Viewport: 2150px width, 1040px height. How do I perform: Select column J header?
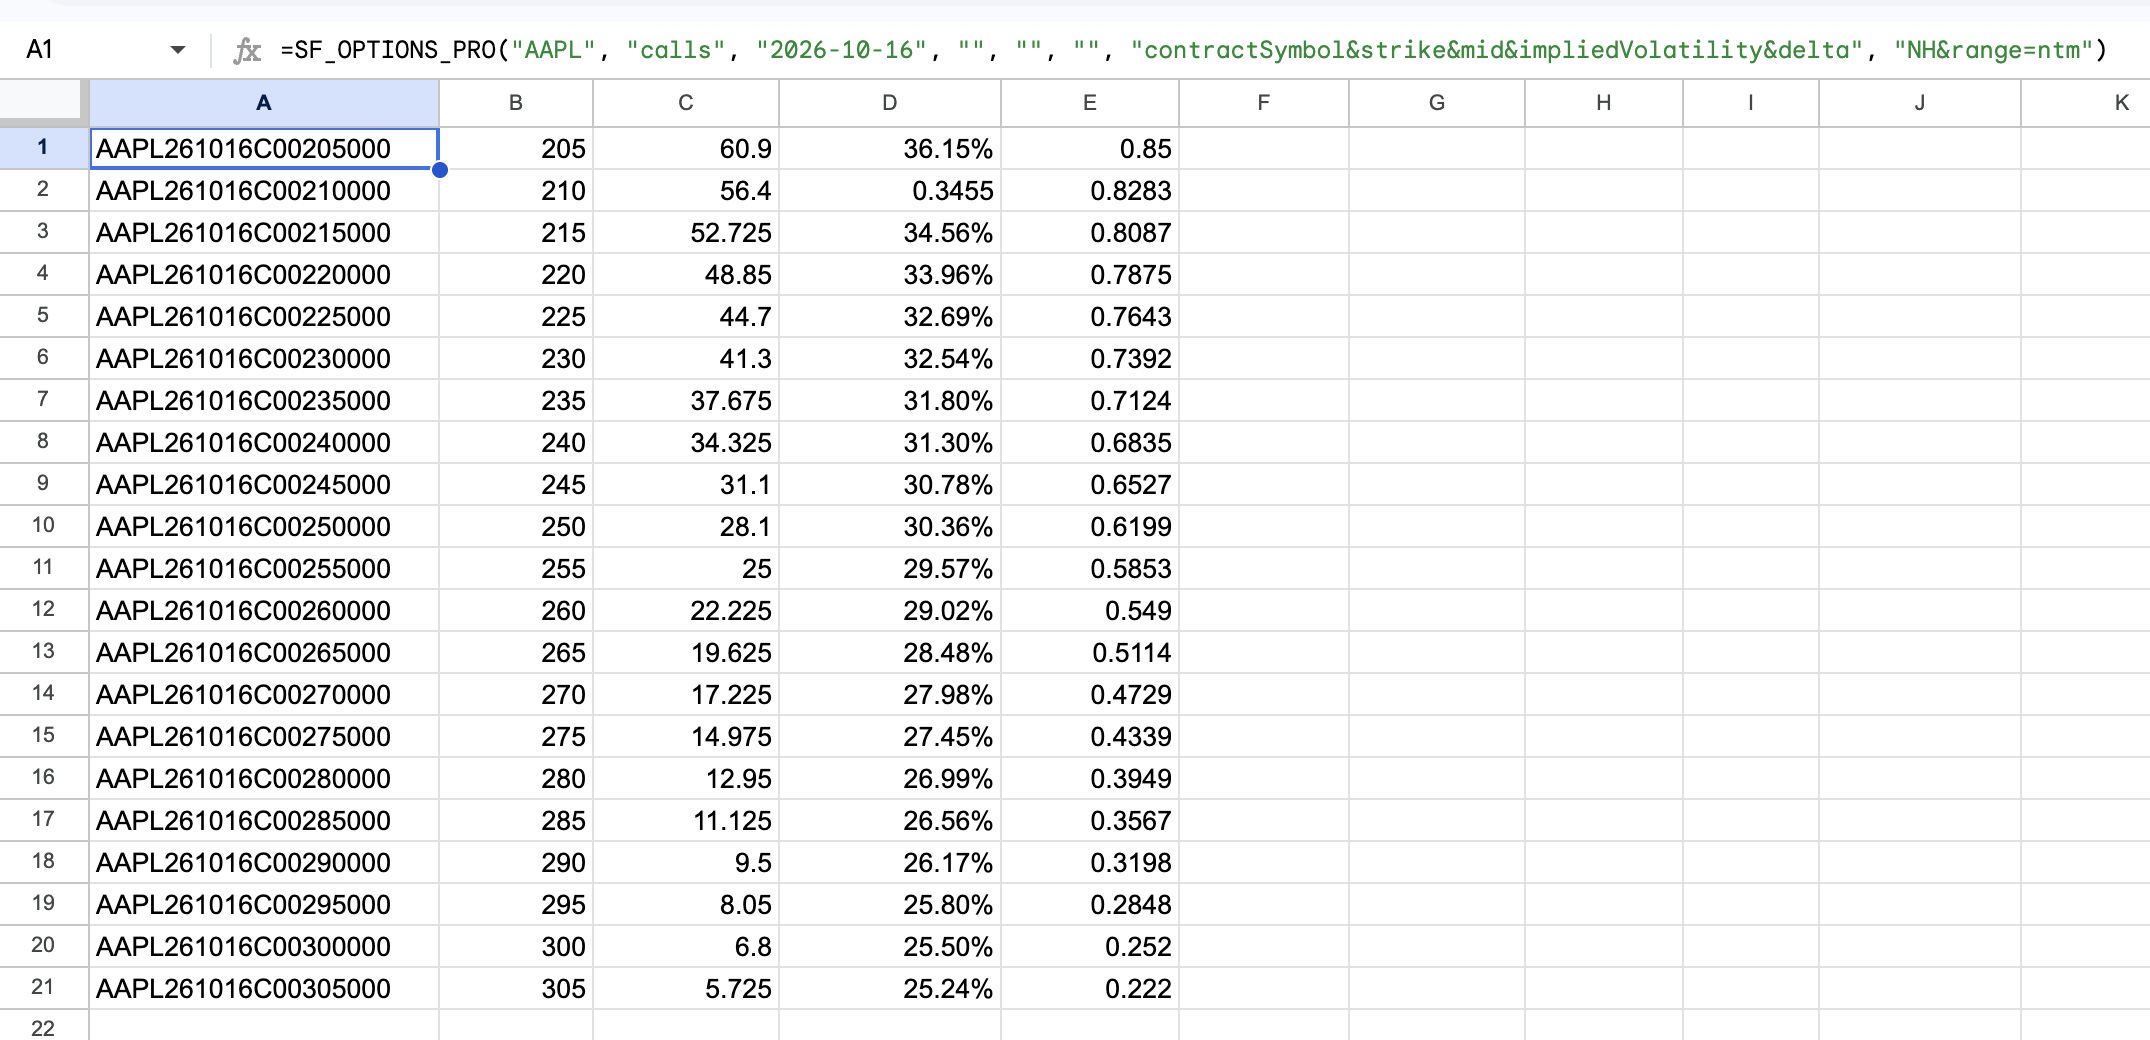point(1920,102)
